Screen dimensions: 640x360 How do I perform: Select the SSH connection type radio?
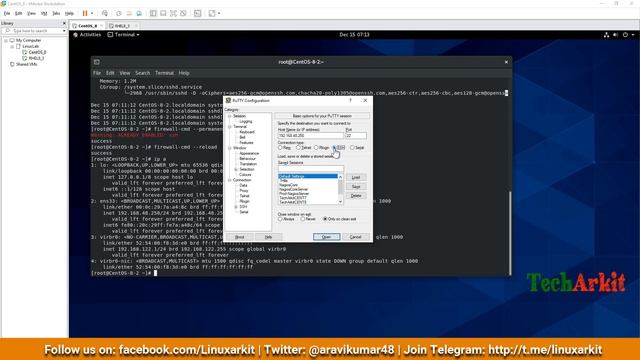click(x=334, y=148)
